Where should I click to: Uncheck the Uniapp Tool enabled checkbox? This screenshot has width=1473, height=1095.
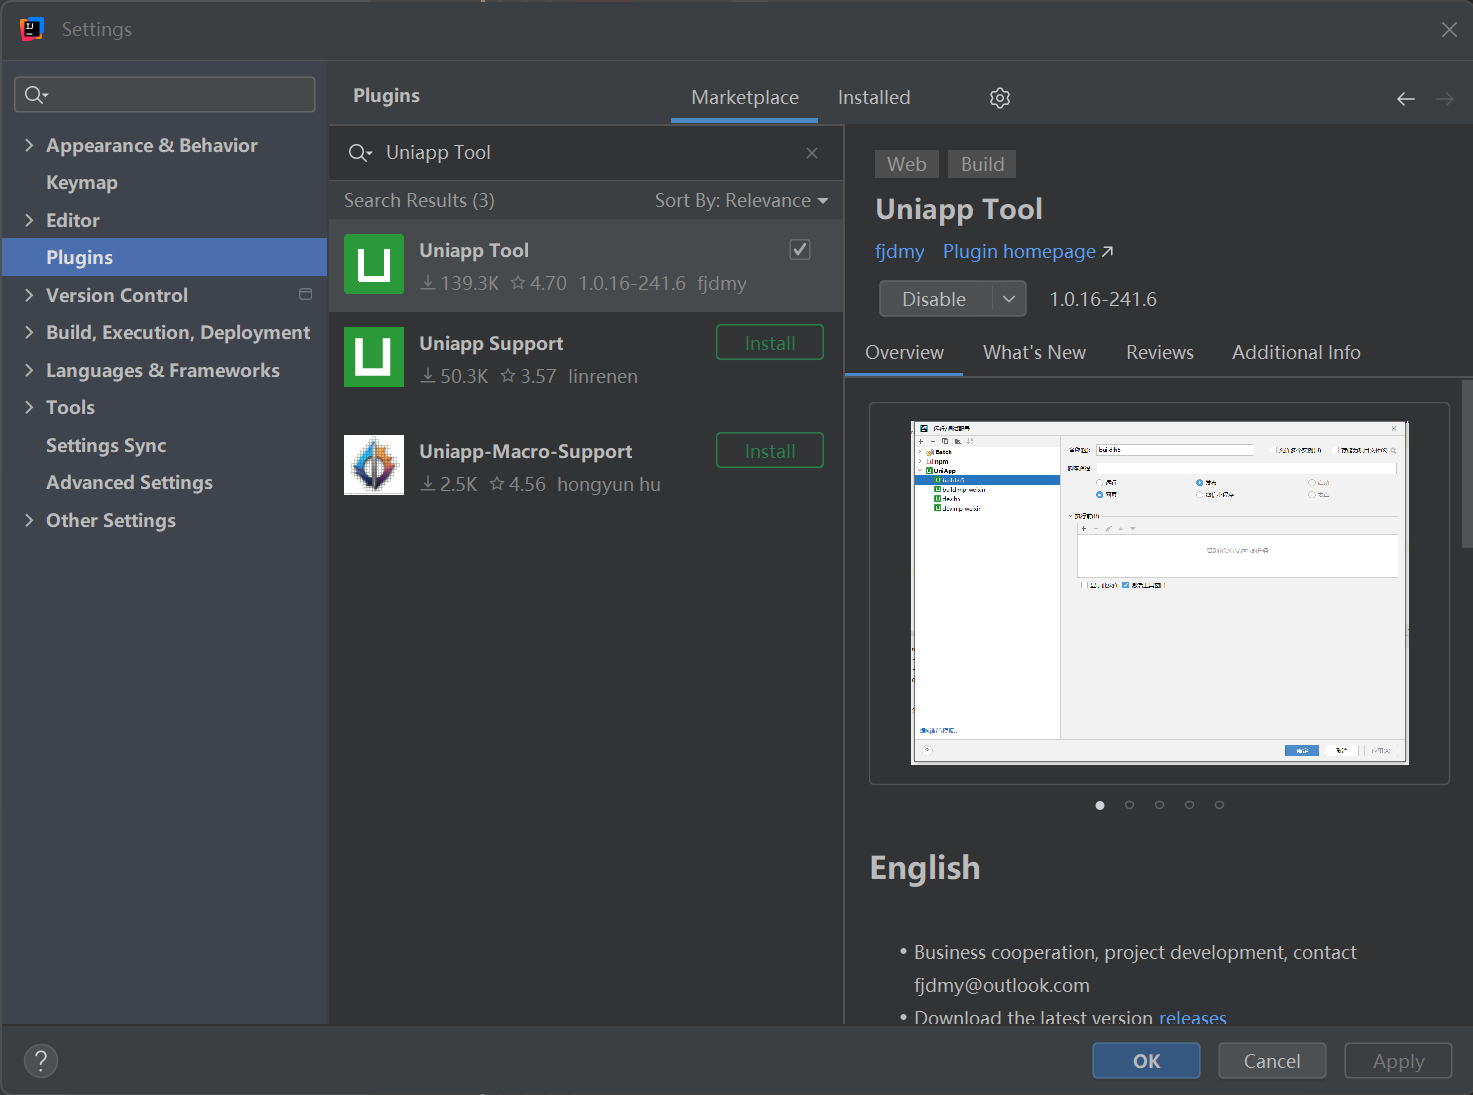tap(800, 249)
